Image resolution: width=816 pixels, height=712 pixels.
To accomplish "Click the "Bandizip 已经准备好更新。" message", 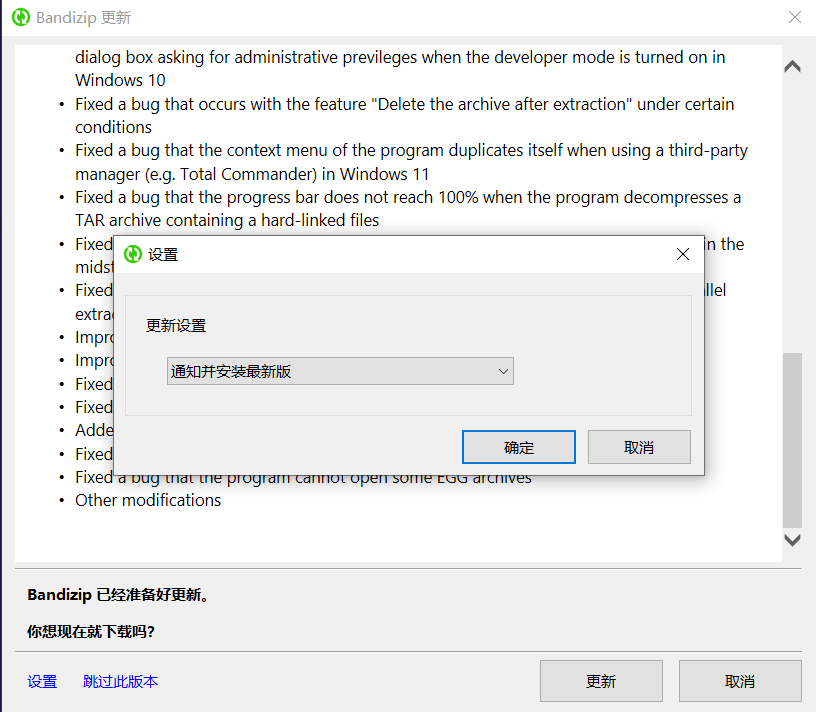I will pyautogui.click(x=119, y=594).
